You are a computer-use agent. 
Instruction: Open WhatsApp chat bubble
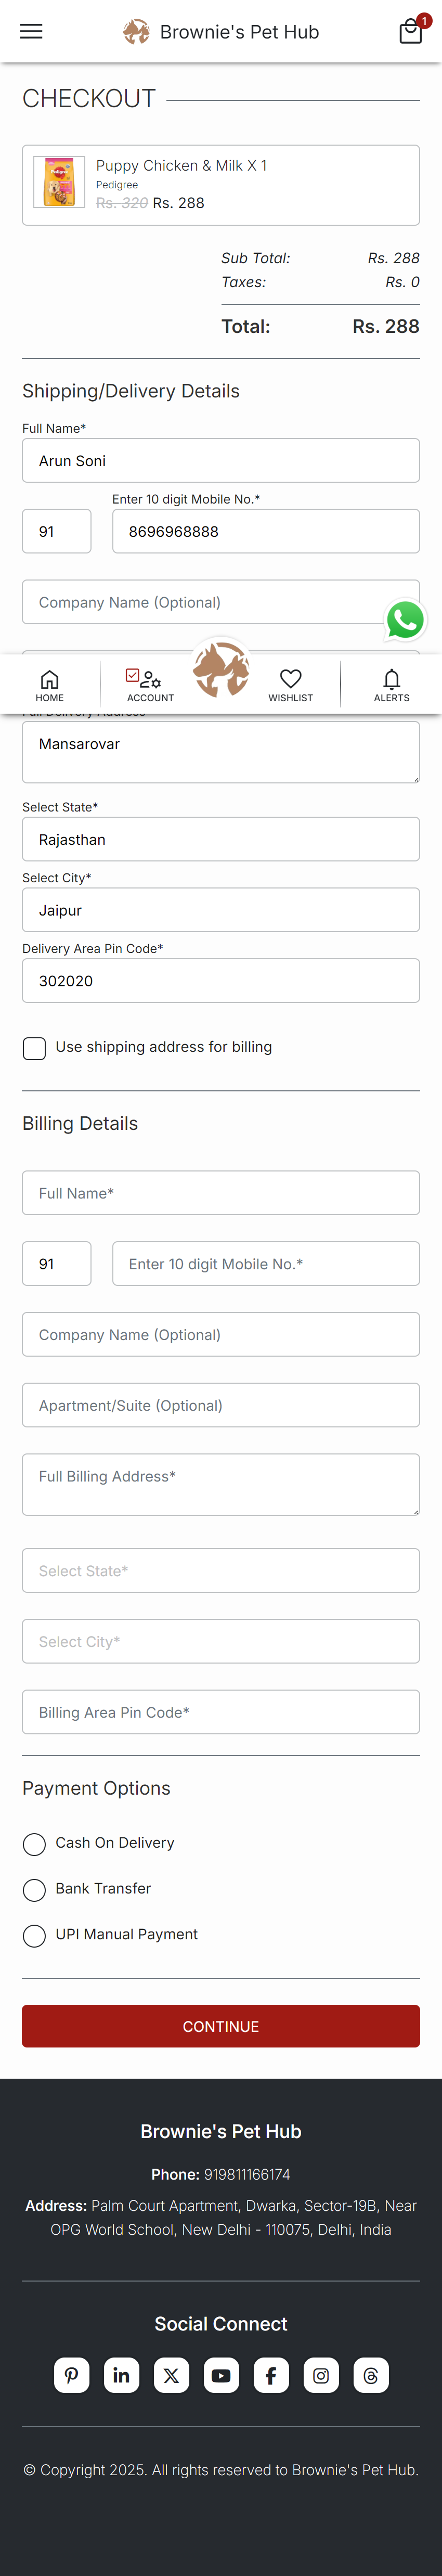click(x=405, y=620)
